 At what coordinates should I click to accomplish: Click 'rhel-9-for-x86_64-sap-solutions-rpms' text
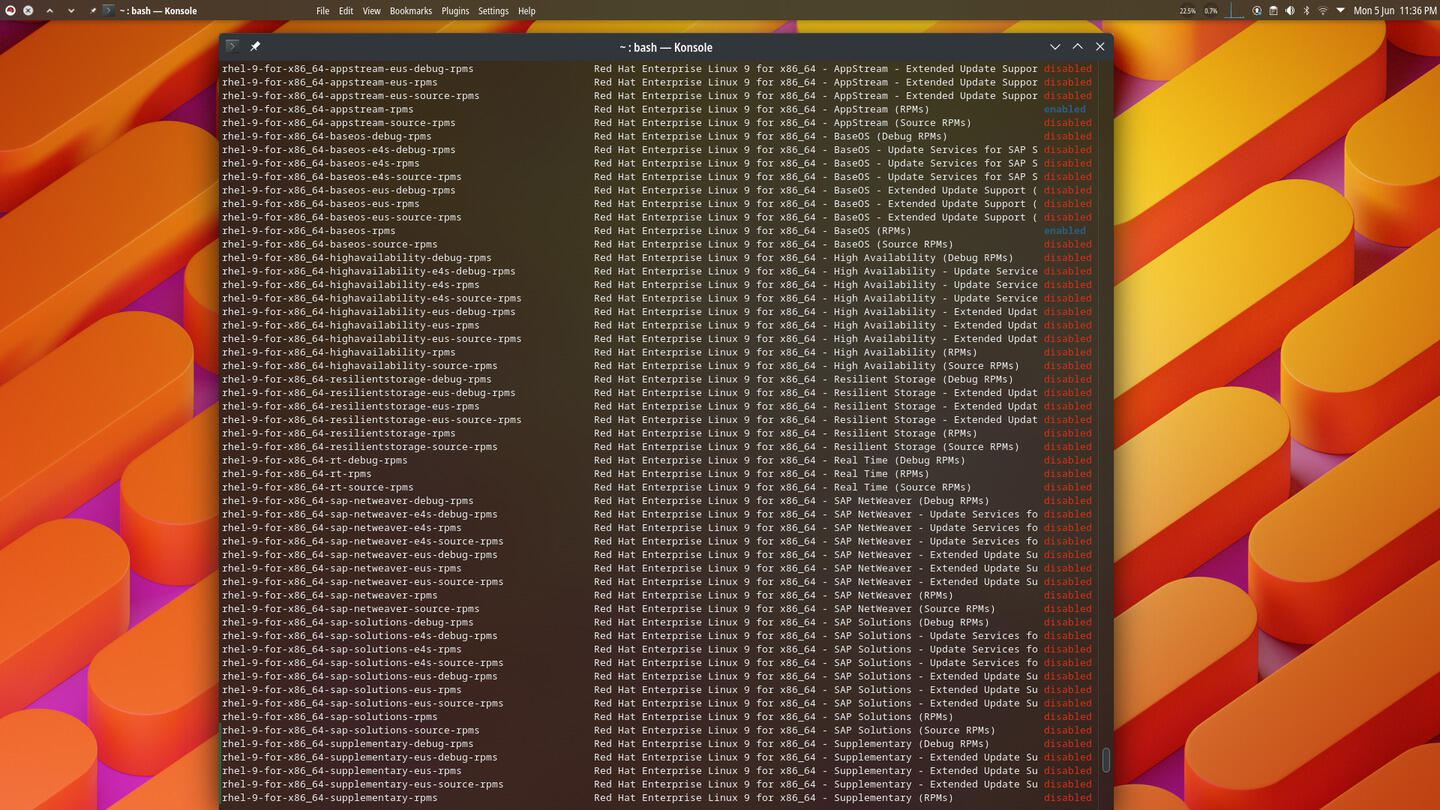point(330,717)
